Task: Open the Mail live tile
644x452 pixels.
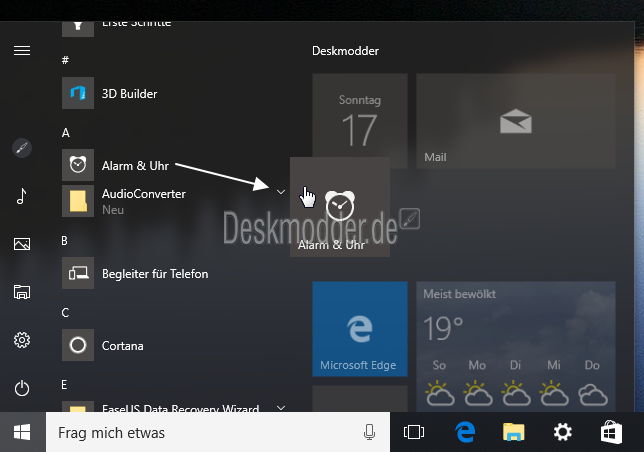Action: click(x=515, y=121)
